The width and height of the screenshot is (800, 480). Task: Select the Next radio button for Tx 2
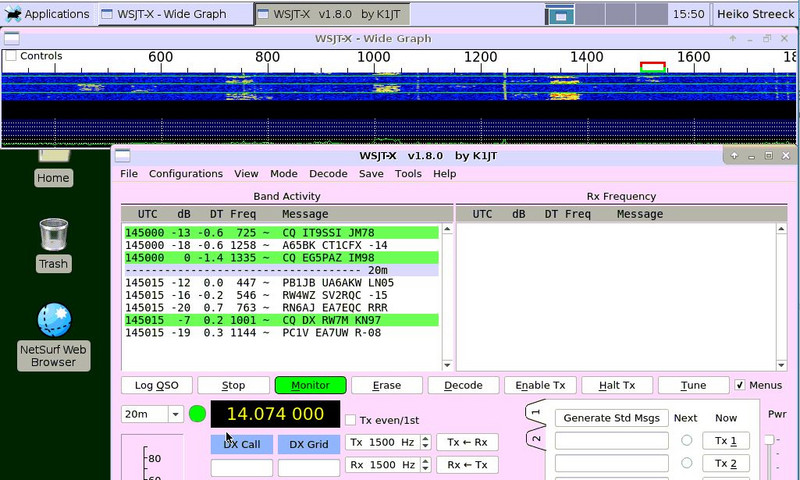point(687,463)
